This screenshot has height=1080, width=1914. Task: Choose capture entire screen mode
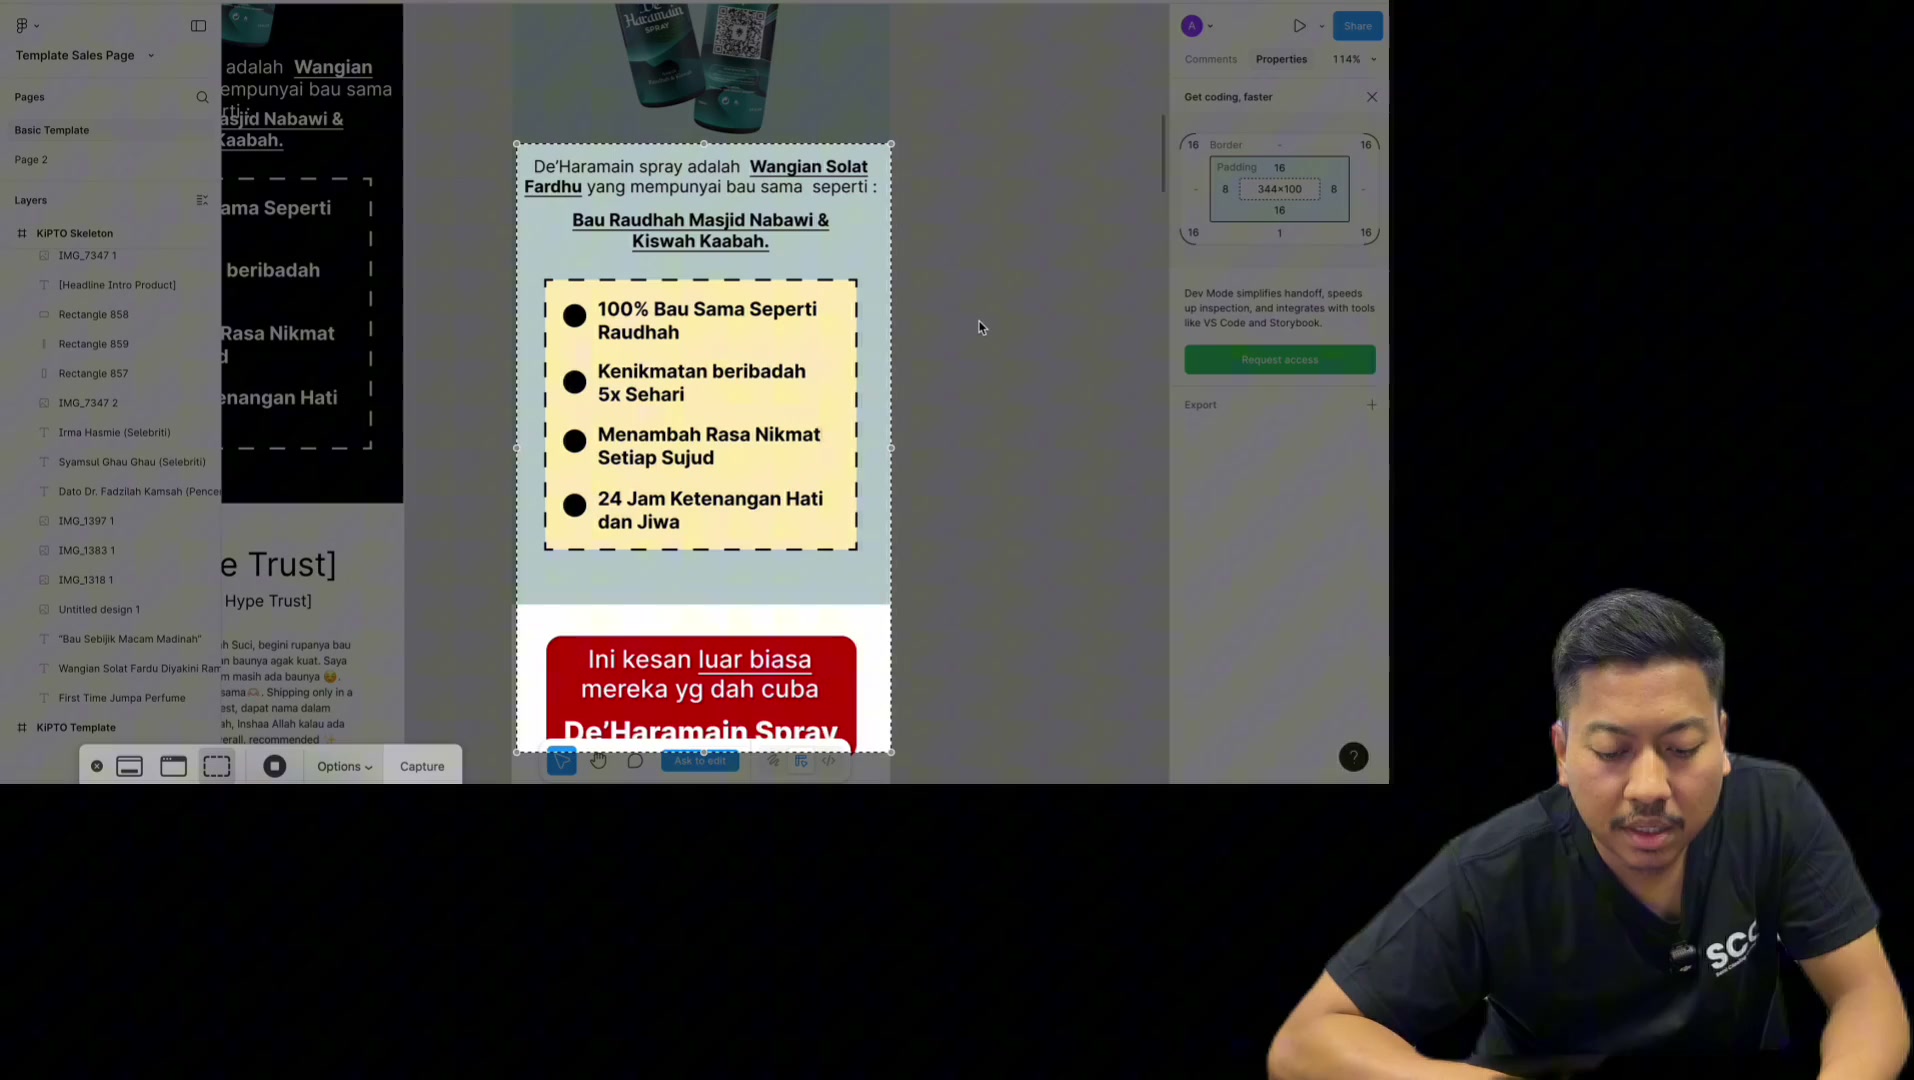(x=130, y=766)
